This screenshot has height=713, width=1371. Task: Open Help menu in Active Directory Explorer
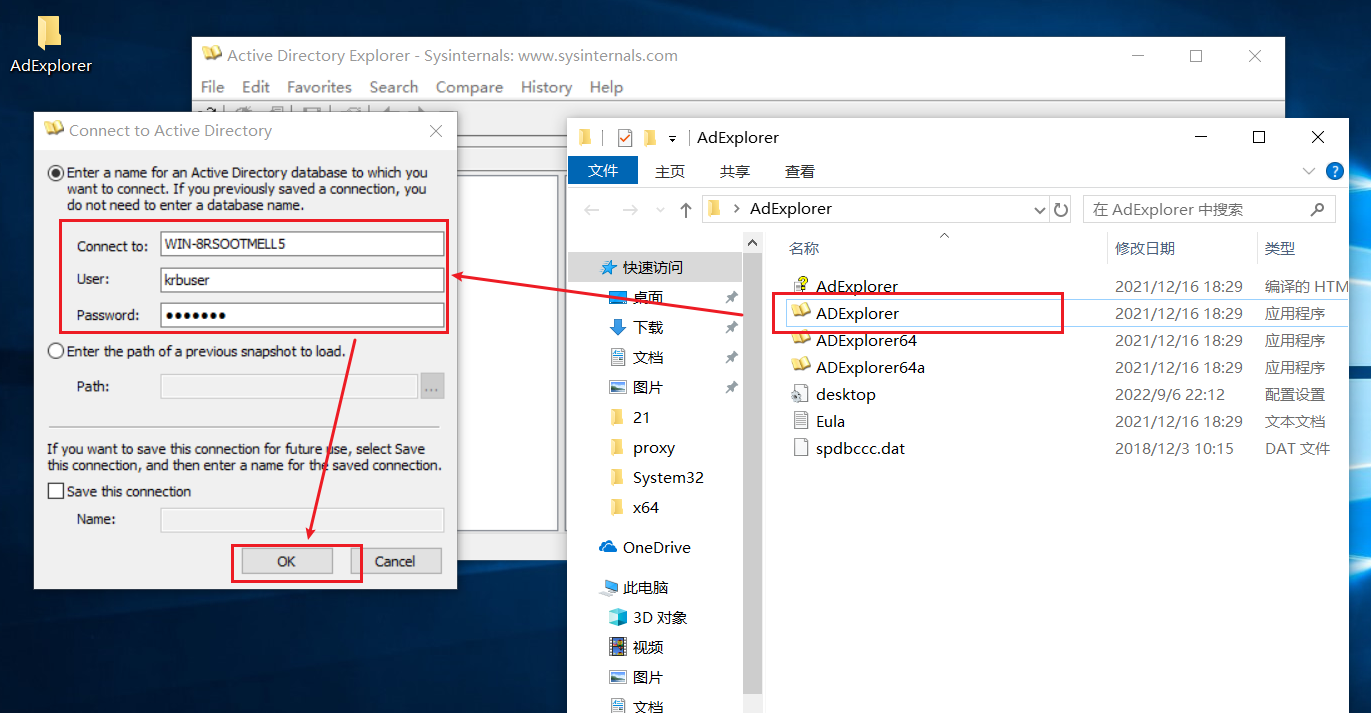coord(606,87)
